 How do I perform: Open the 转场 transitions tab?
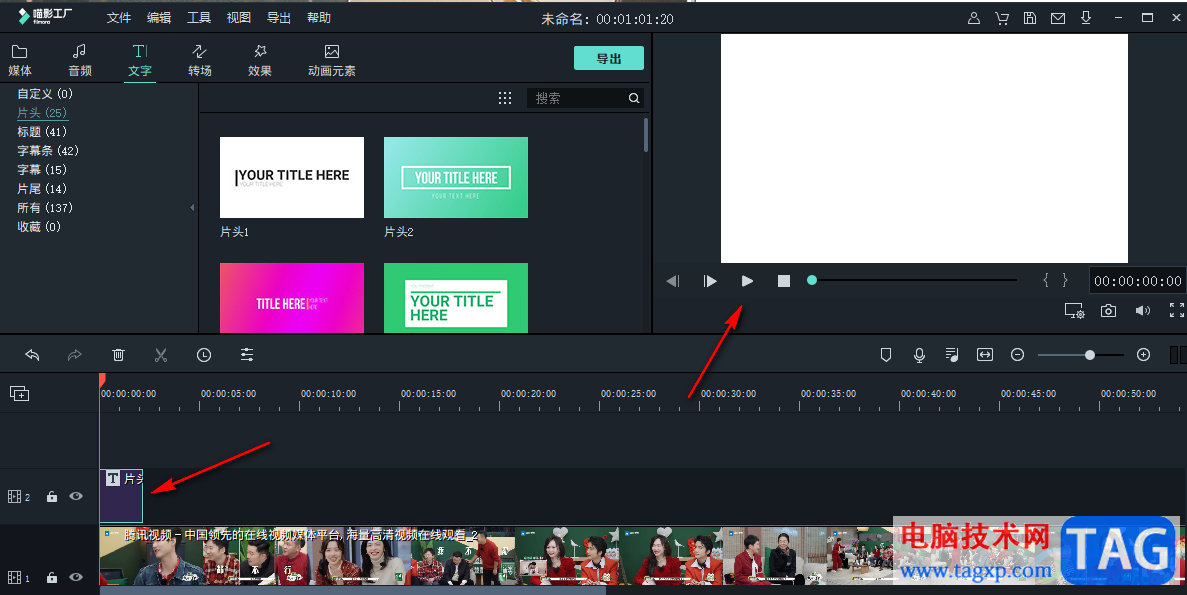200,61
